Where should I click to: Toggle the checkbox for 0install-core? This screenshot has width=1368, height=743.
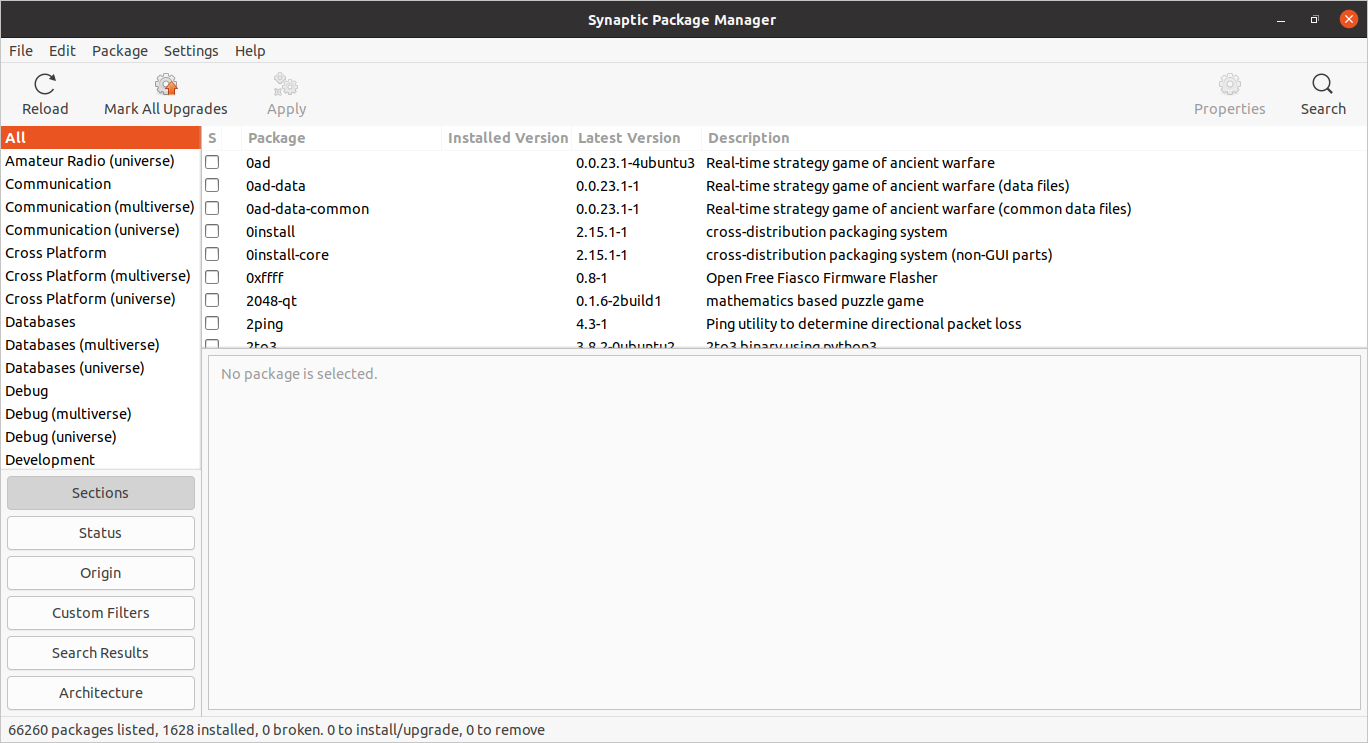point(212,254)
